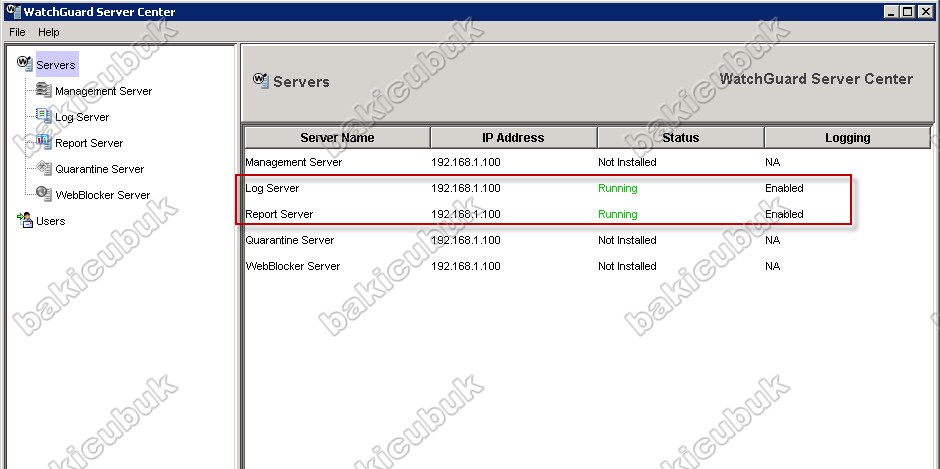Click the Report Server Running status
Screen dimensions: 940x469
(x=617, y=214)
